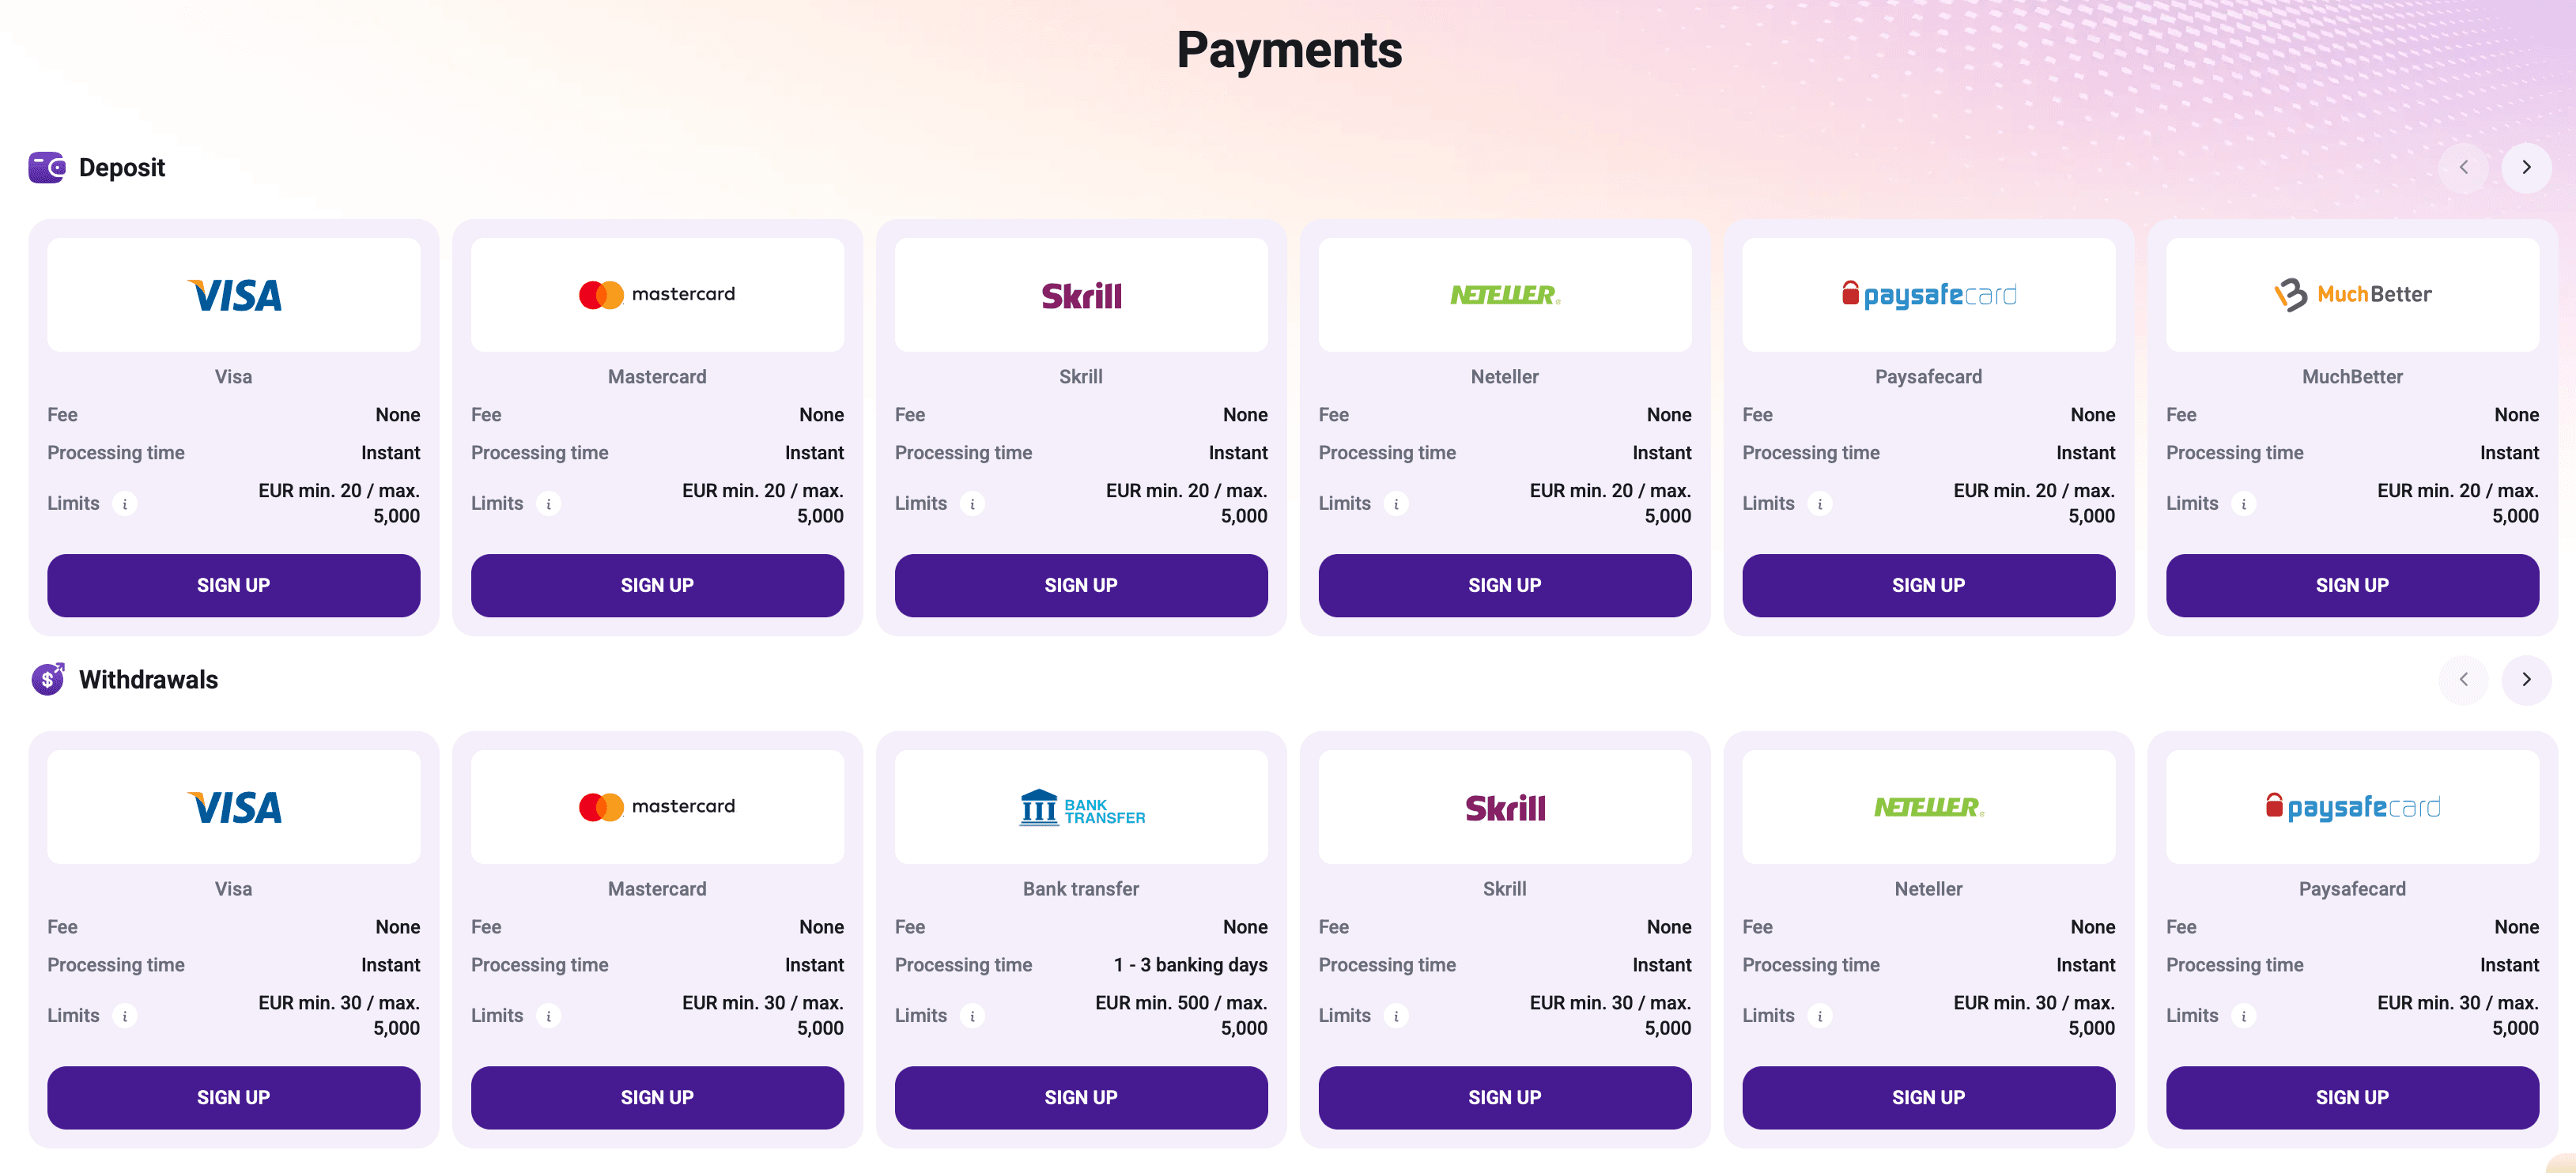Click the Skrill deposit method logo
Image resolution: width=2576 pixels, height=1173 pixels.
[1081, 294]
